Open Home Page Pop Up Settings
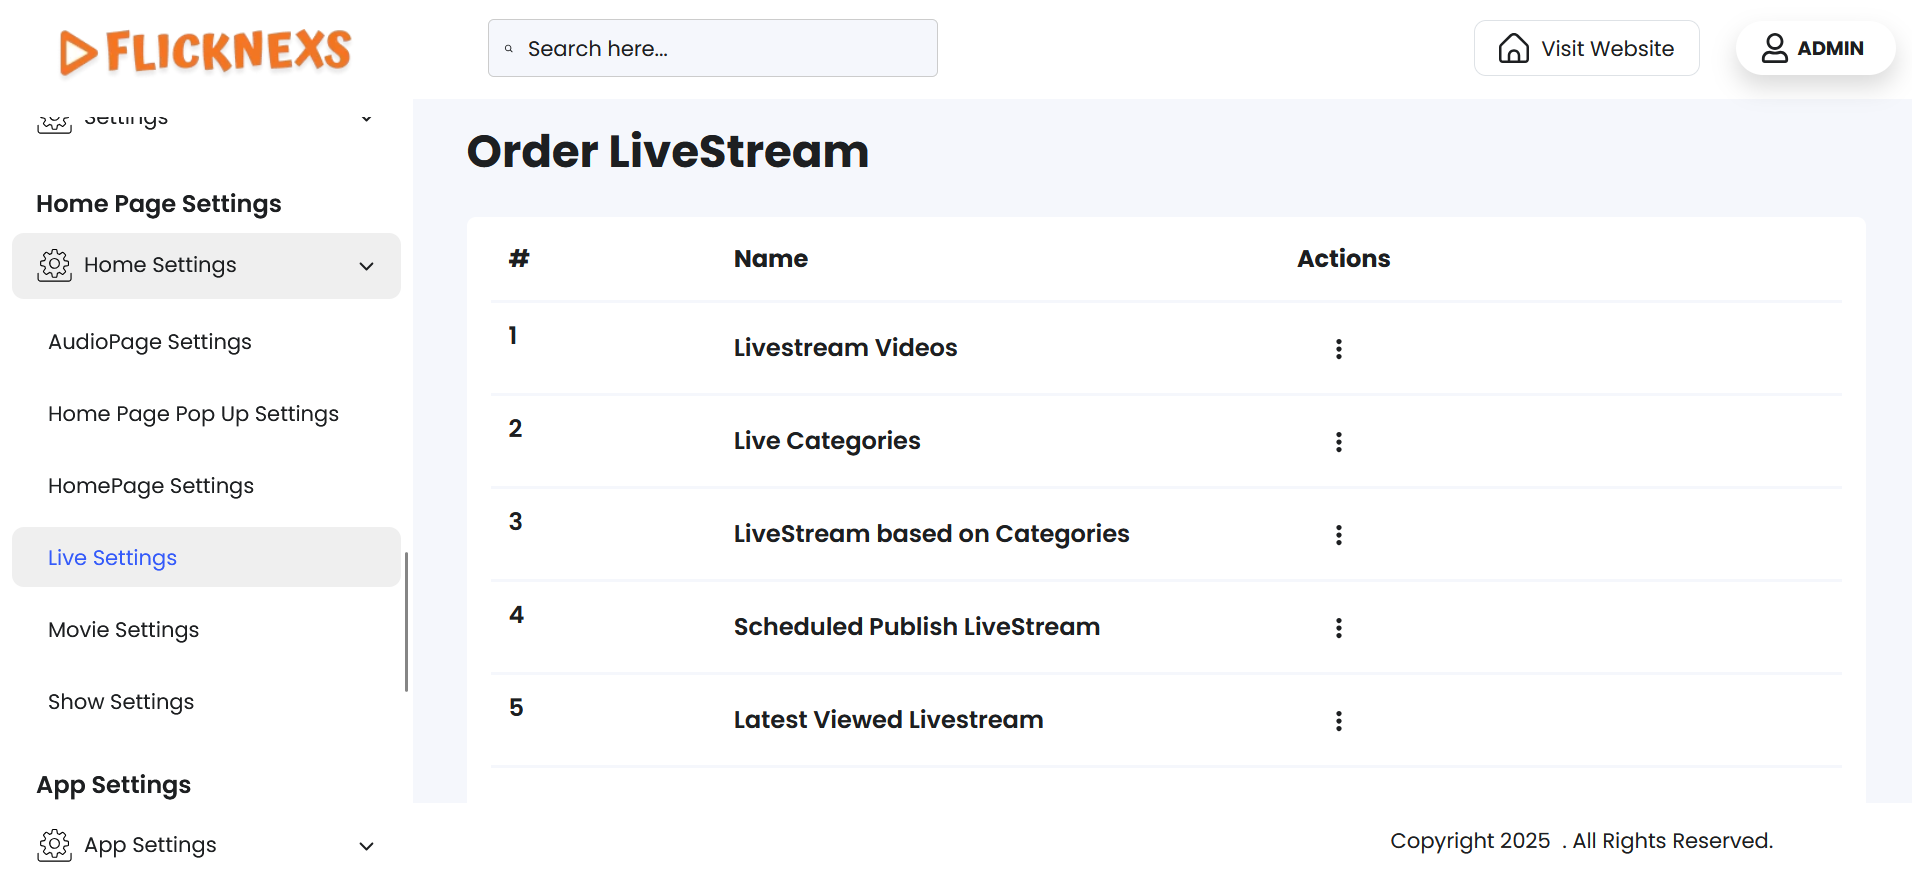 click(193, 414)
